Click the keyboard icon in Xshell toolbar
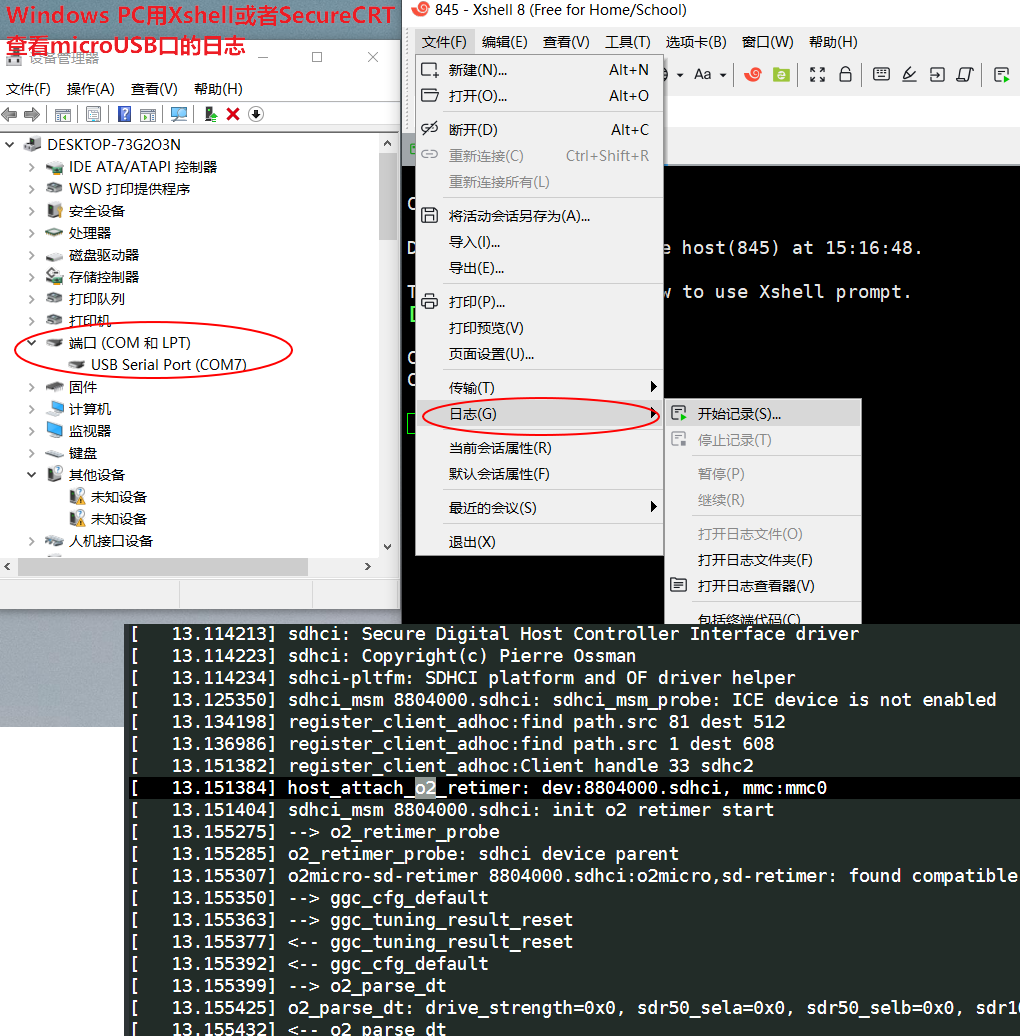The image size is (1020, 1036). point(881,74)
